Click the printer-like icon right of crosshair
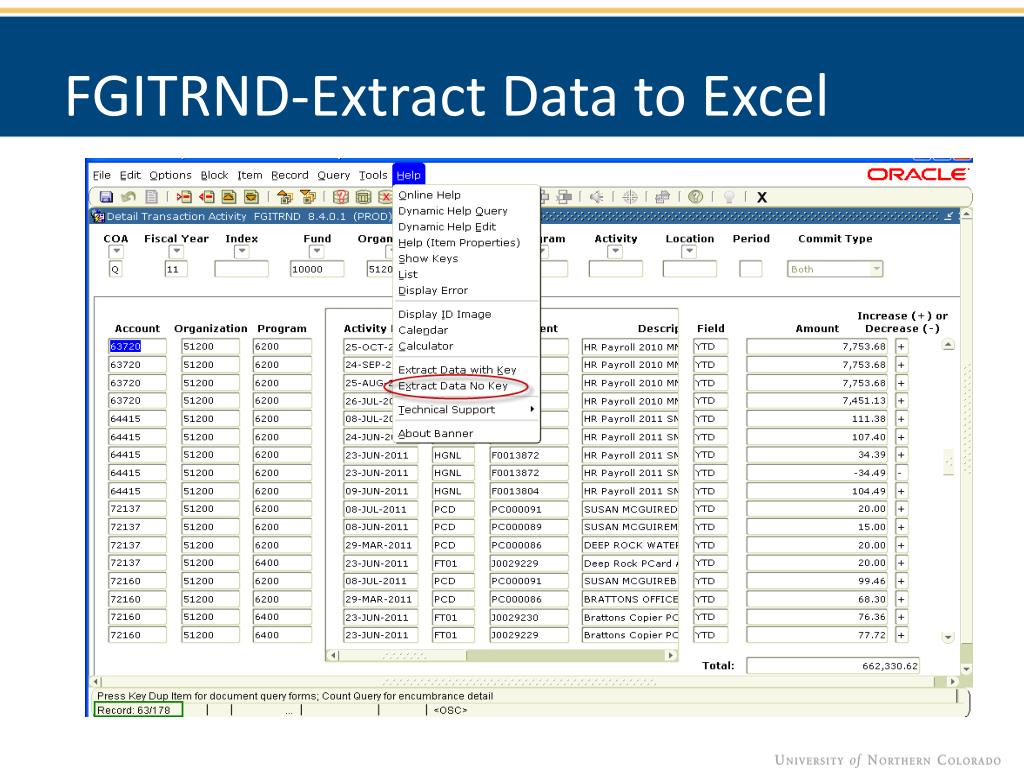The height and width of the screenshot is (768, 1024). (662, 197)
